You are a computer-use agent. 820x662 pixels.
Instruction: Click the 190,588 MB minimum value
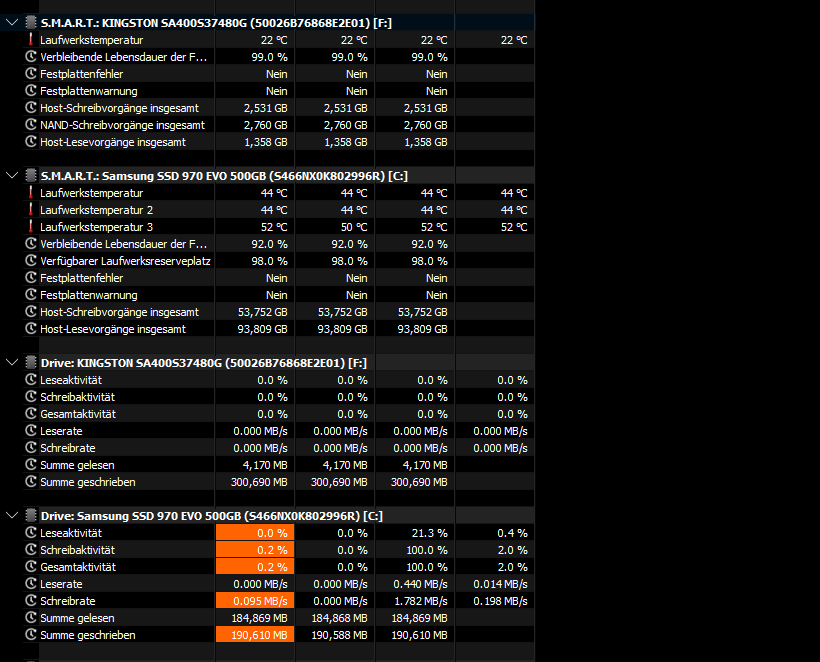coord(339,635)
